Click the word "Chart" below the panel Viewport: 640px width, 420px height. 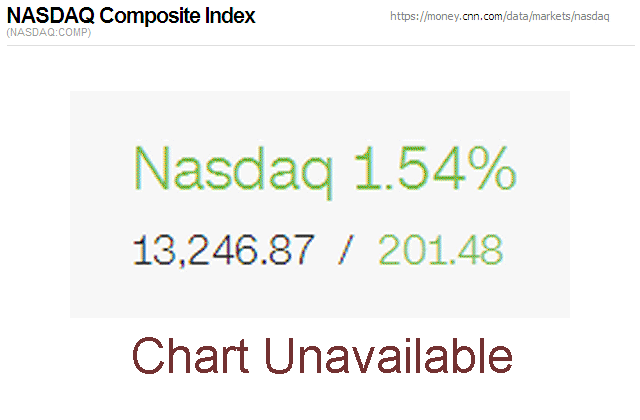[x=190, y=357]
